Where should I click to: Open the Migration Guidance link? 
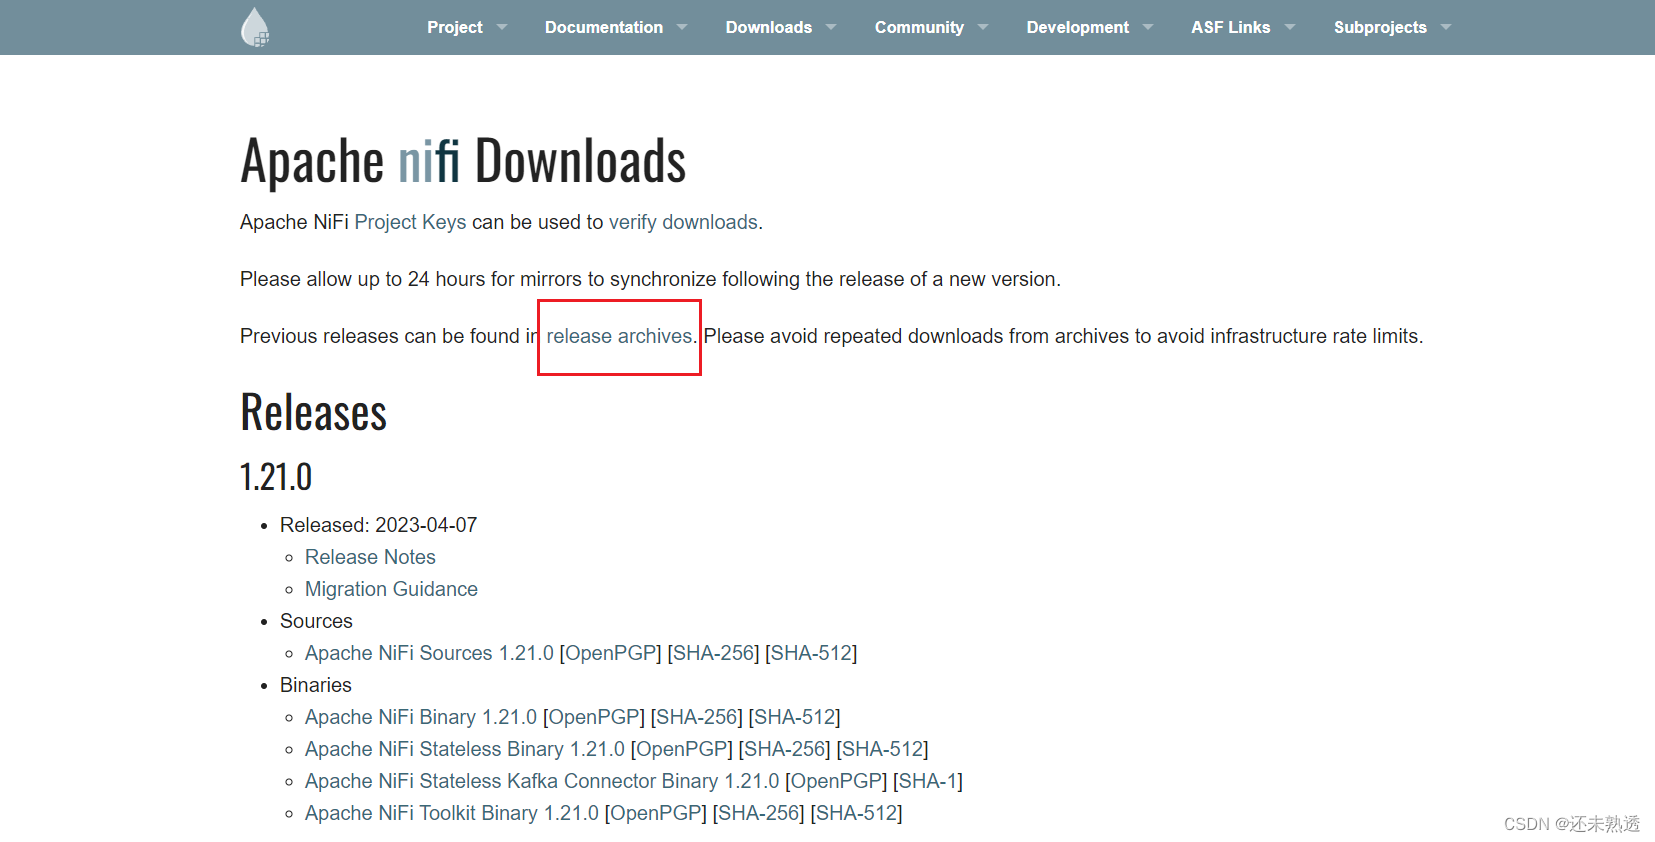coord(391,589)
